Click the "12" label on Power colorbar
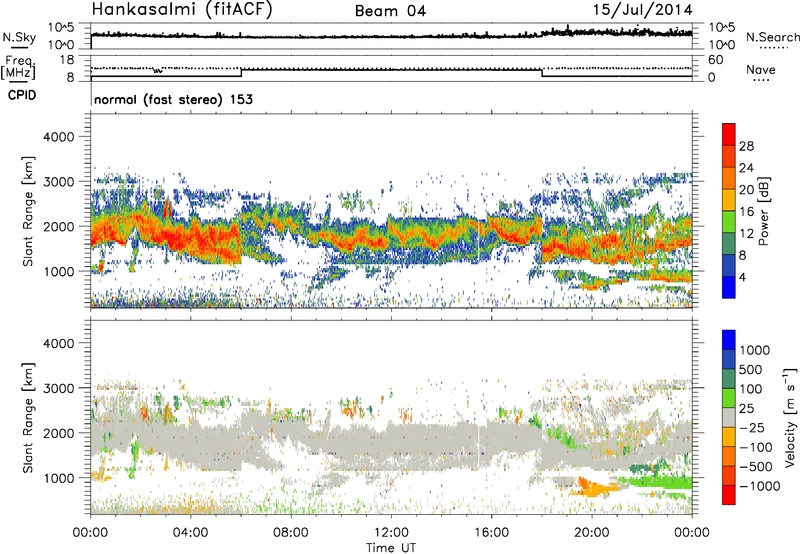800x554 pixels. tap(746, 234)
